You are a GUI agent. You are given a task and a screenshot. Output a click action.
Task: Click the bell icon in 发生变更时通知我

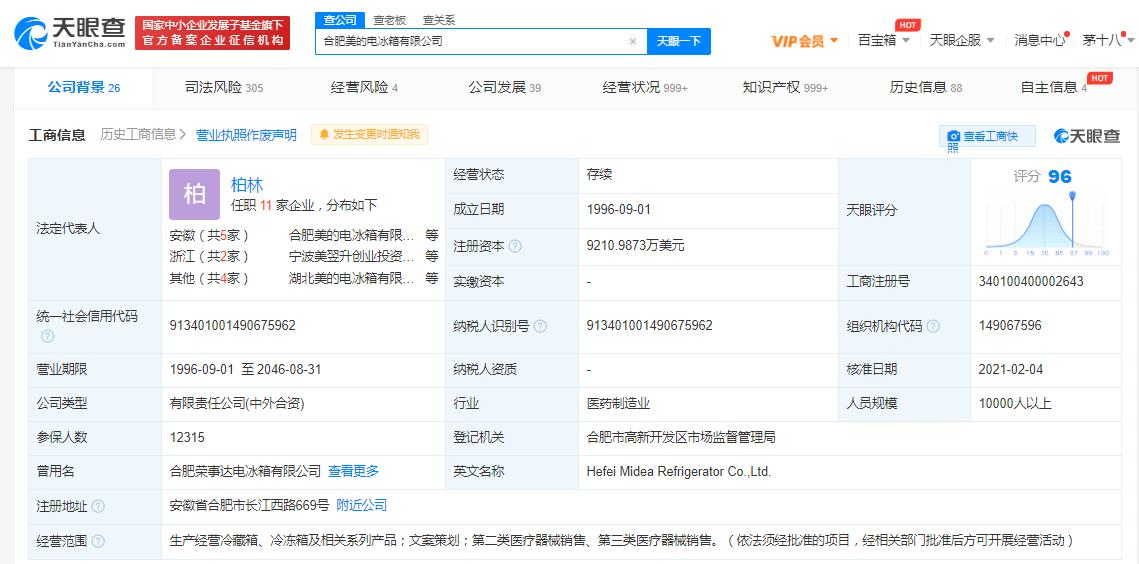click(324, 135)
